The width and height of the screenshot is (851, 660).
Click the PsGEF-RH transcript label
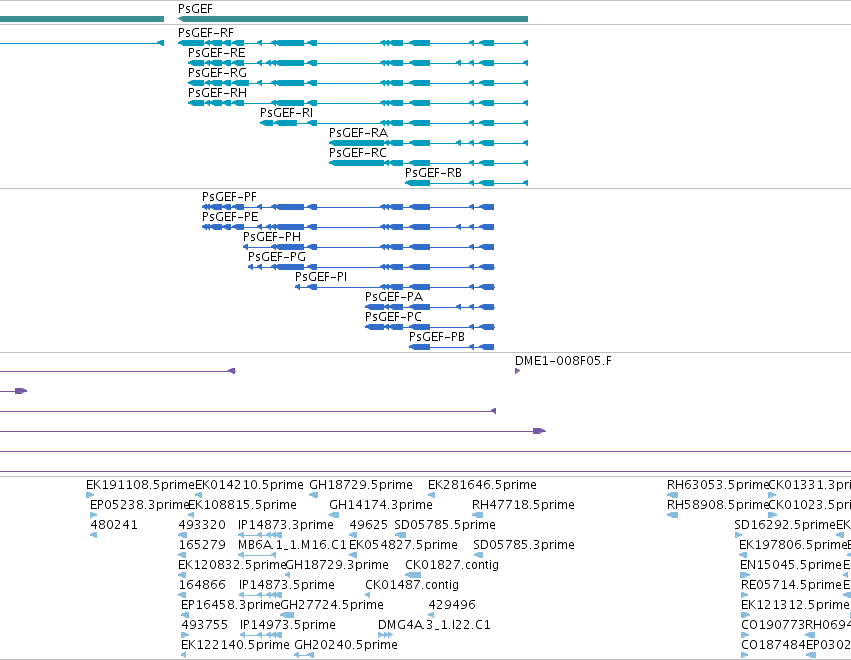point(217,93)
